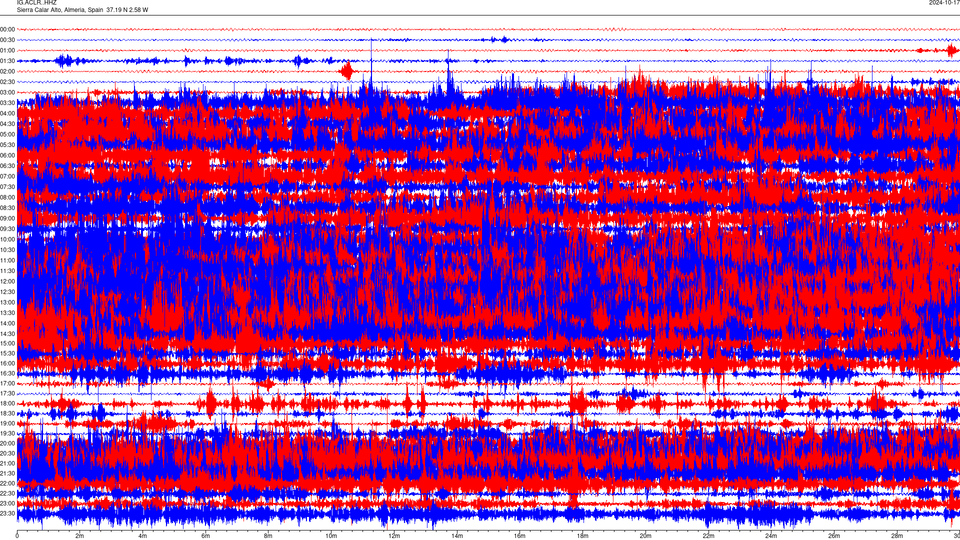Click the '02:30' time label

tap(8, 81)
